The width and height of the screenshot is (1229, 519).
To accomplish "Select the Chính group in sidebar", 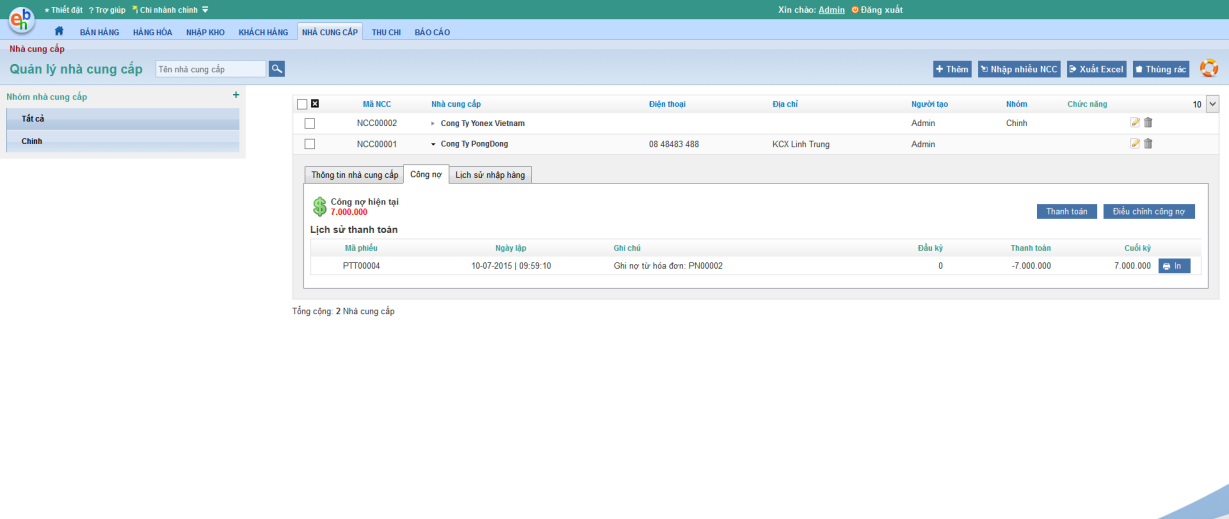I will 123,141.
